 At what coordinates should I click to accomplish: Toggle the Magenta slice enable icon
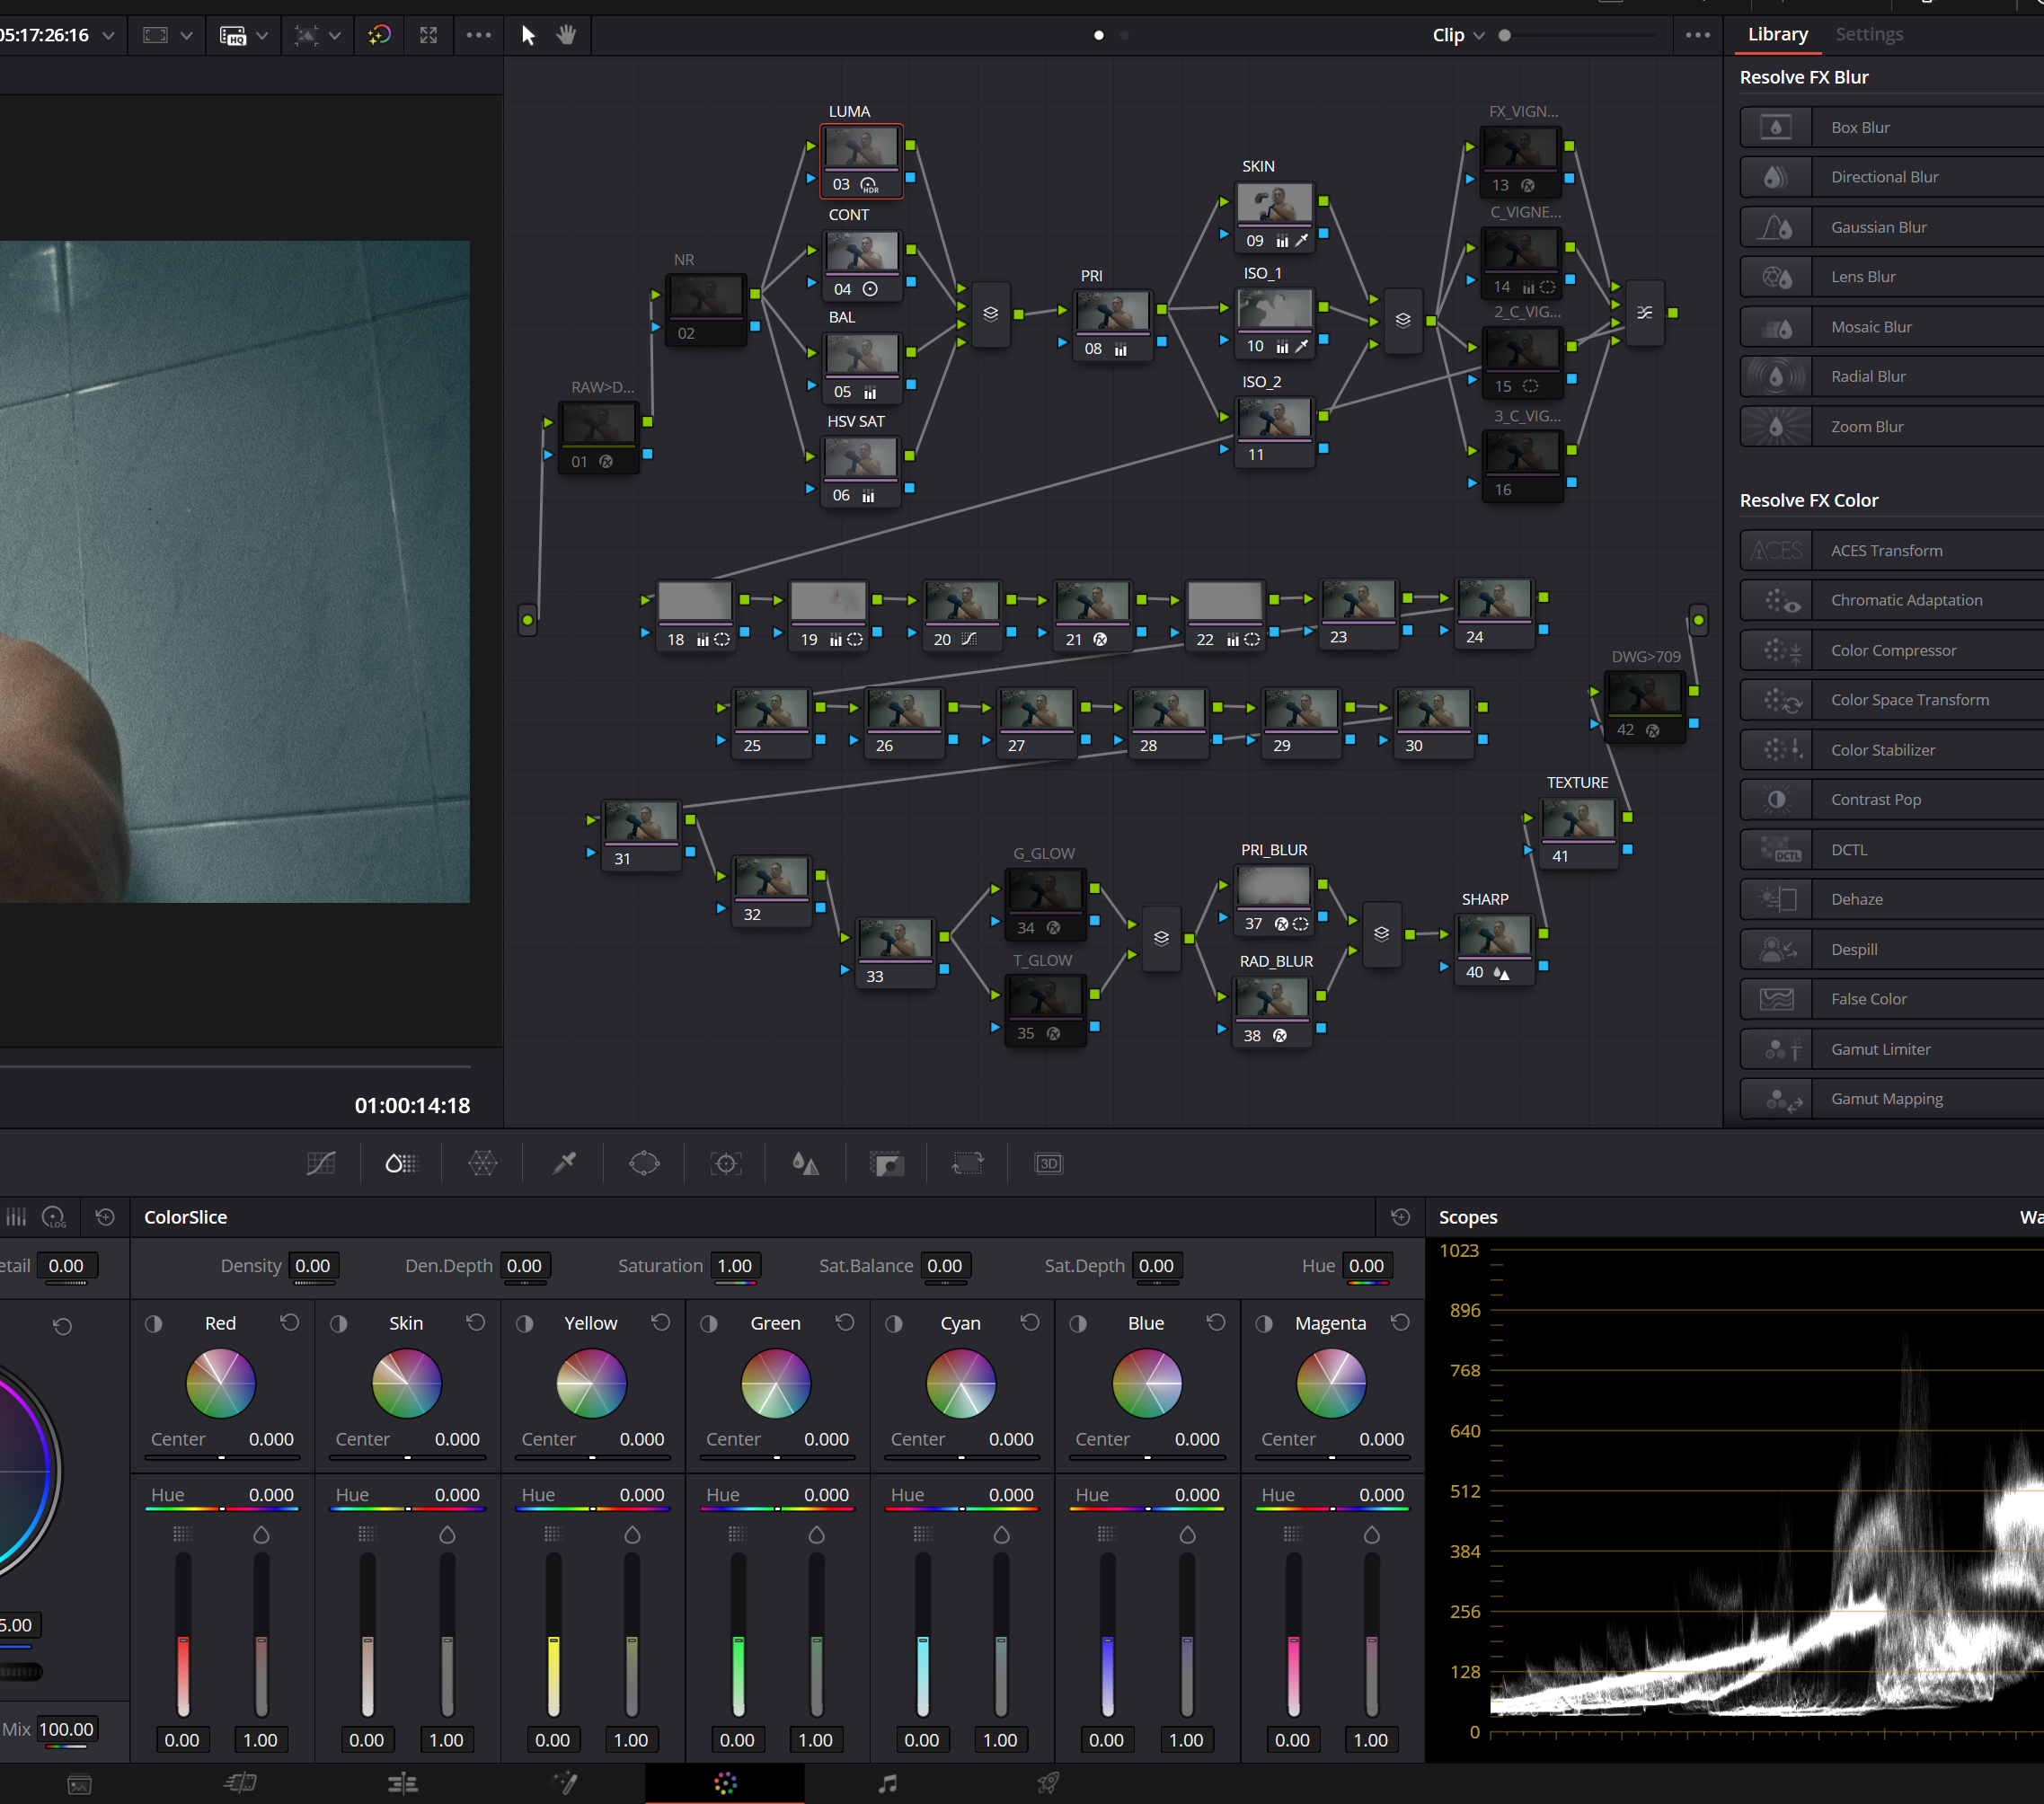click(1264, 1323)
